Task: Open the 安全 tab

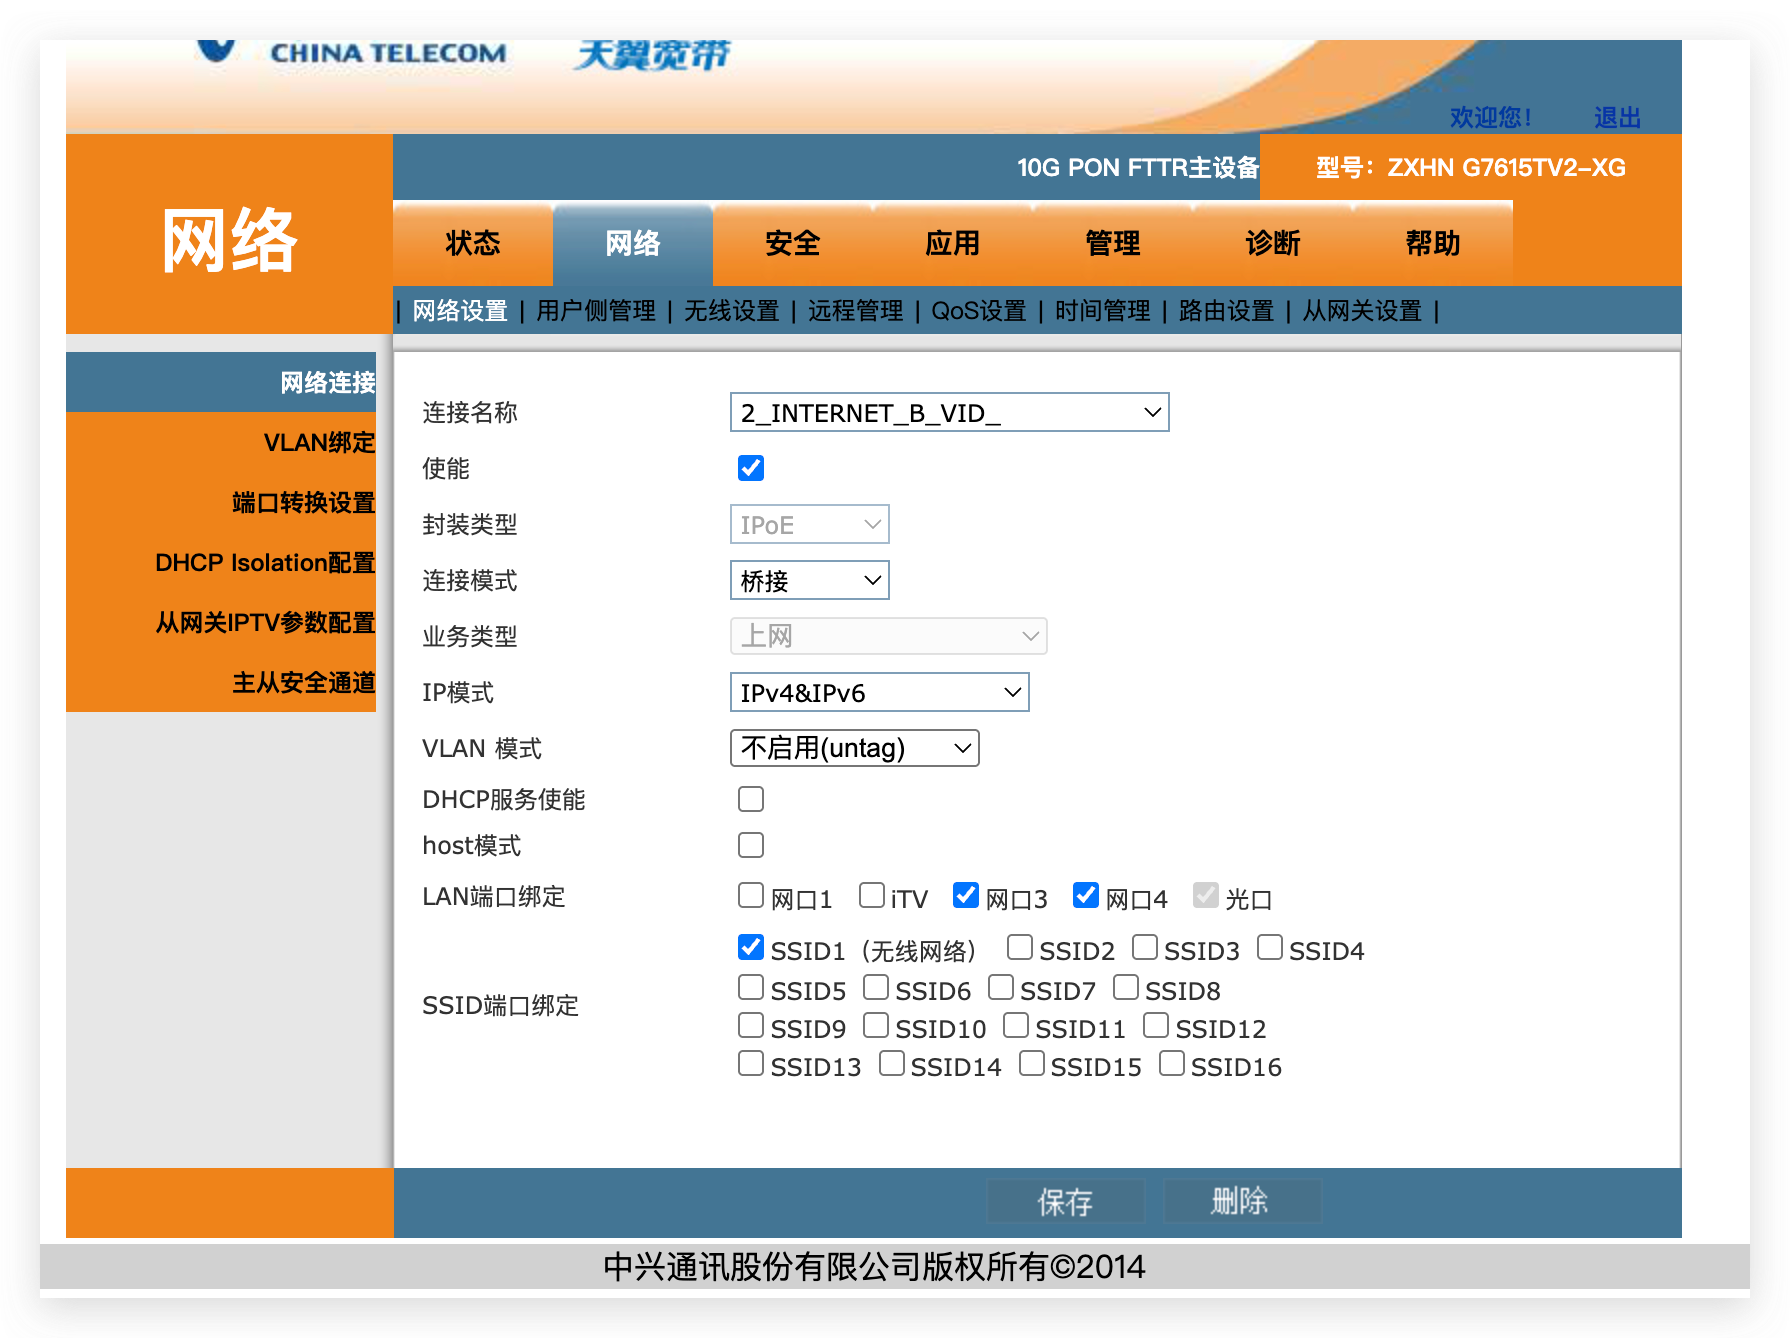Action: coord(793,243)
